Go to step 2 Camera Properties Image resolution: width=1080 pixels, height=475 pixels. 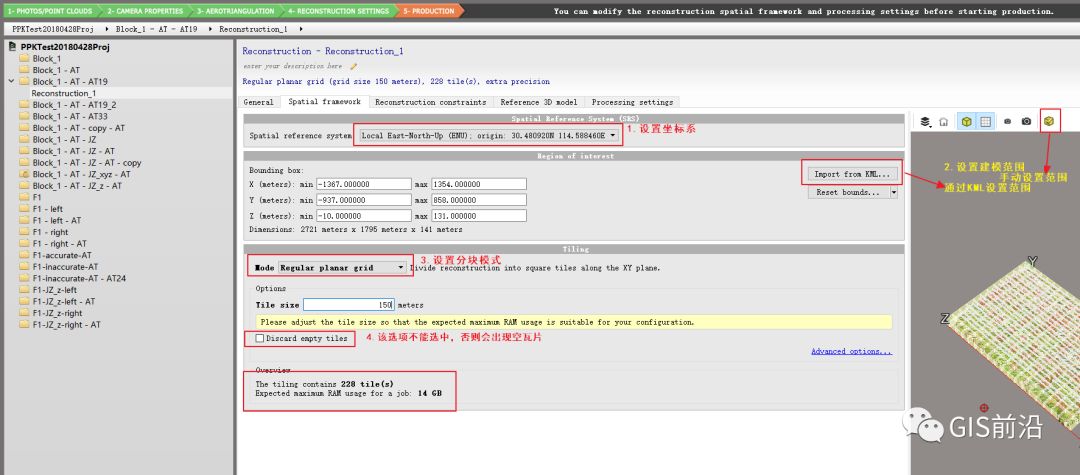(x=146, y=11)
